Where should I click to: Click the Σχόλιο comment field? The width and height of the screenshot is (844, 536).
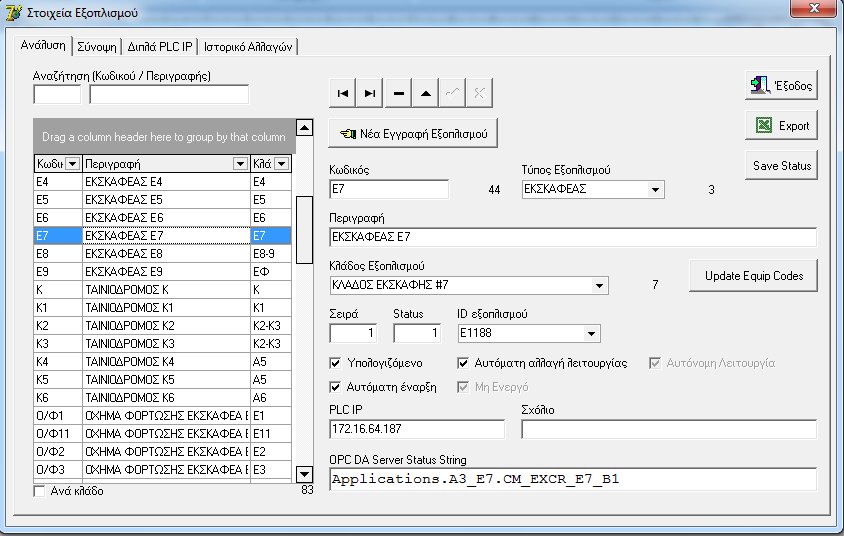click(x=669, y=429)
